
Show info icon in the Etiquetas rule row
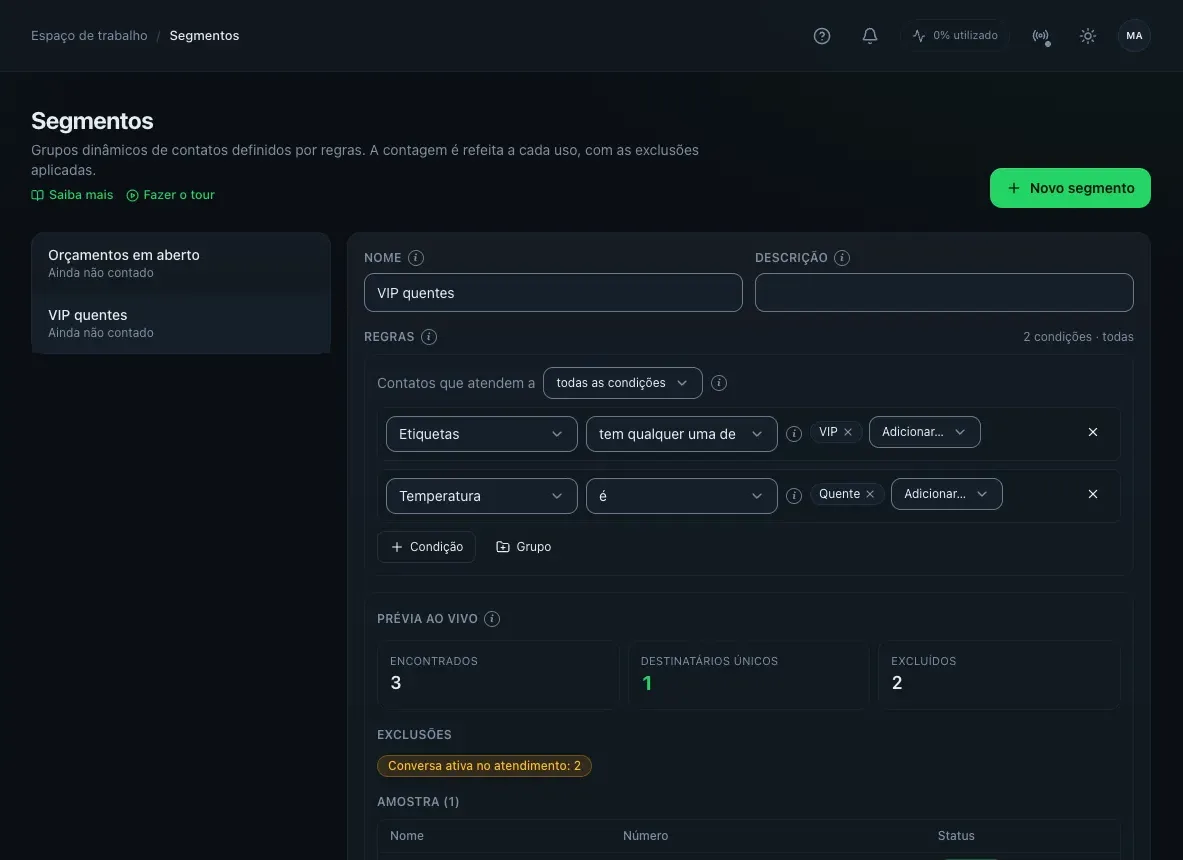click(x=794, y=434)
